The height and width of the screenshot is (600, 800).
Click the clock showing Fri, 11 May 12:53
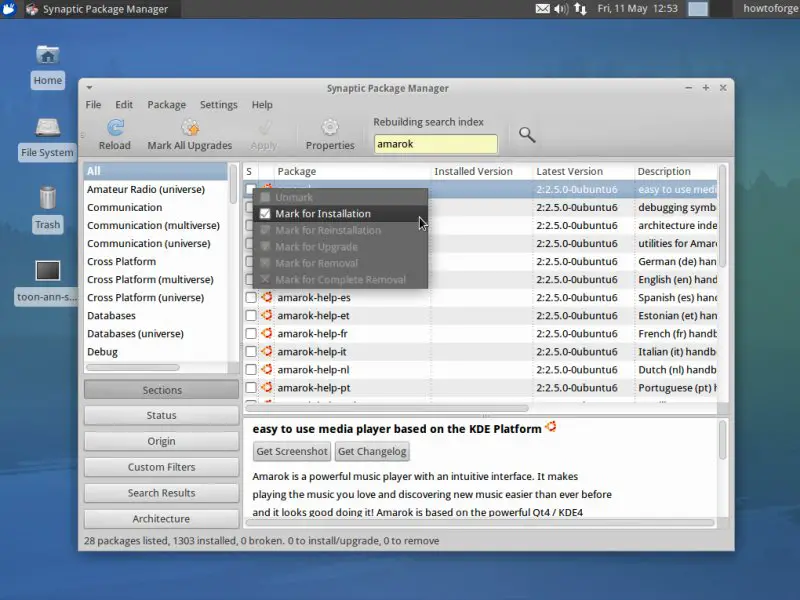638,9
